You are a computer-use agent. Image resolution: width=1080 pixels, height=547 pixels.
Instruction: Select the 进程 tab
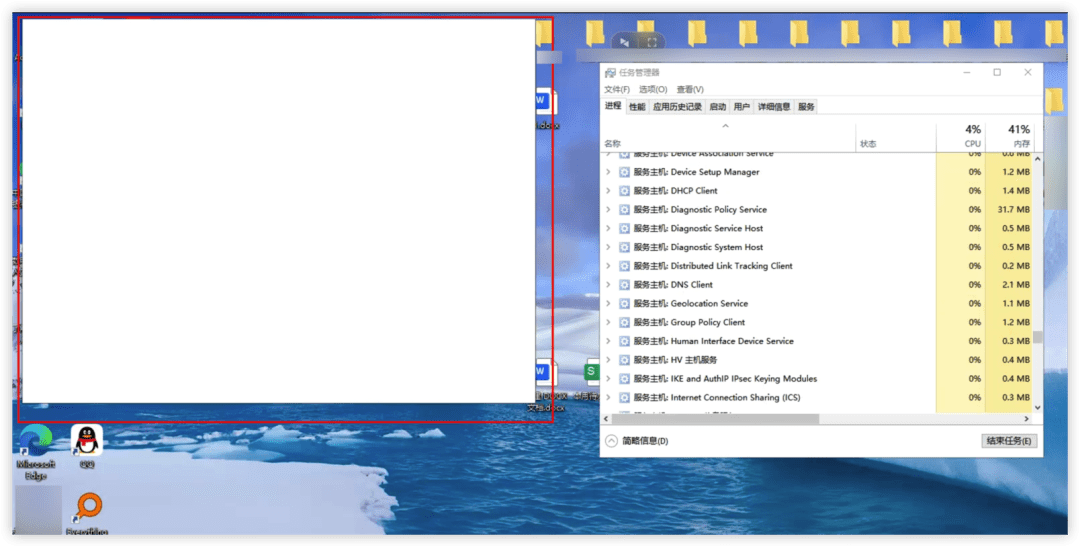[x=613, y=106]
